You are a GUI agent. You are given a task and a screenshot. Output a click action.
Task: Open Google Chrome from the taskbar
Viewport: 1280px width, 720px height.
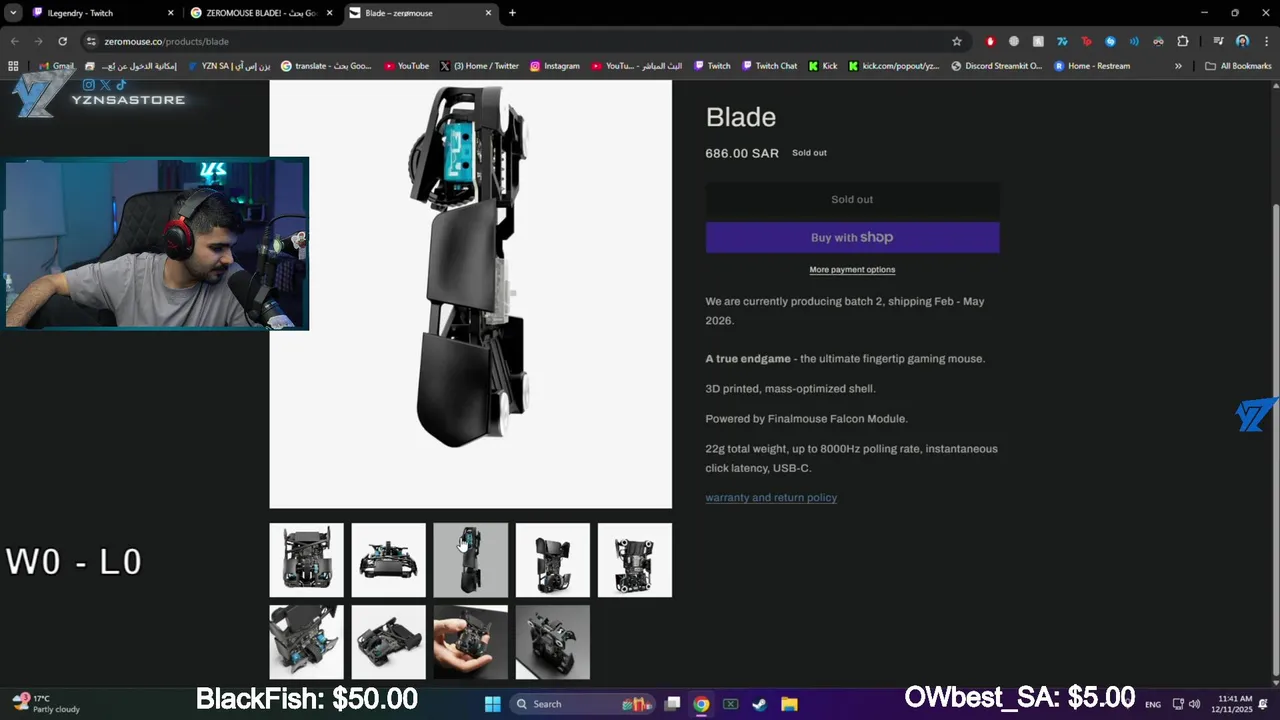701,704
